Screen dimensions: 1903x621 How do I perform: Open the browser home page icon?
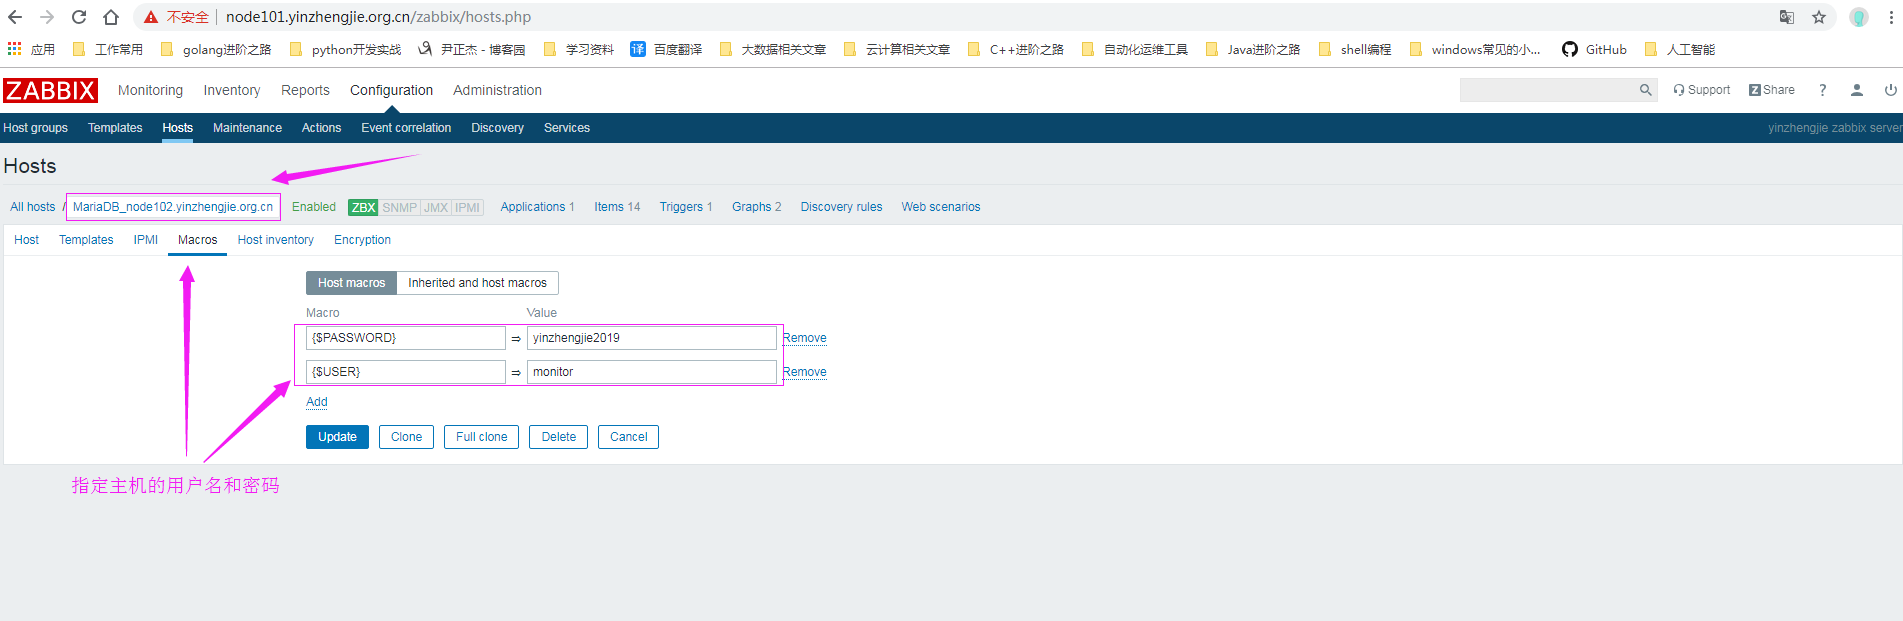111,17
